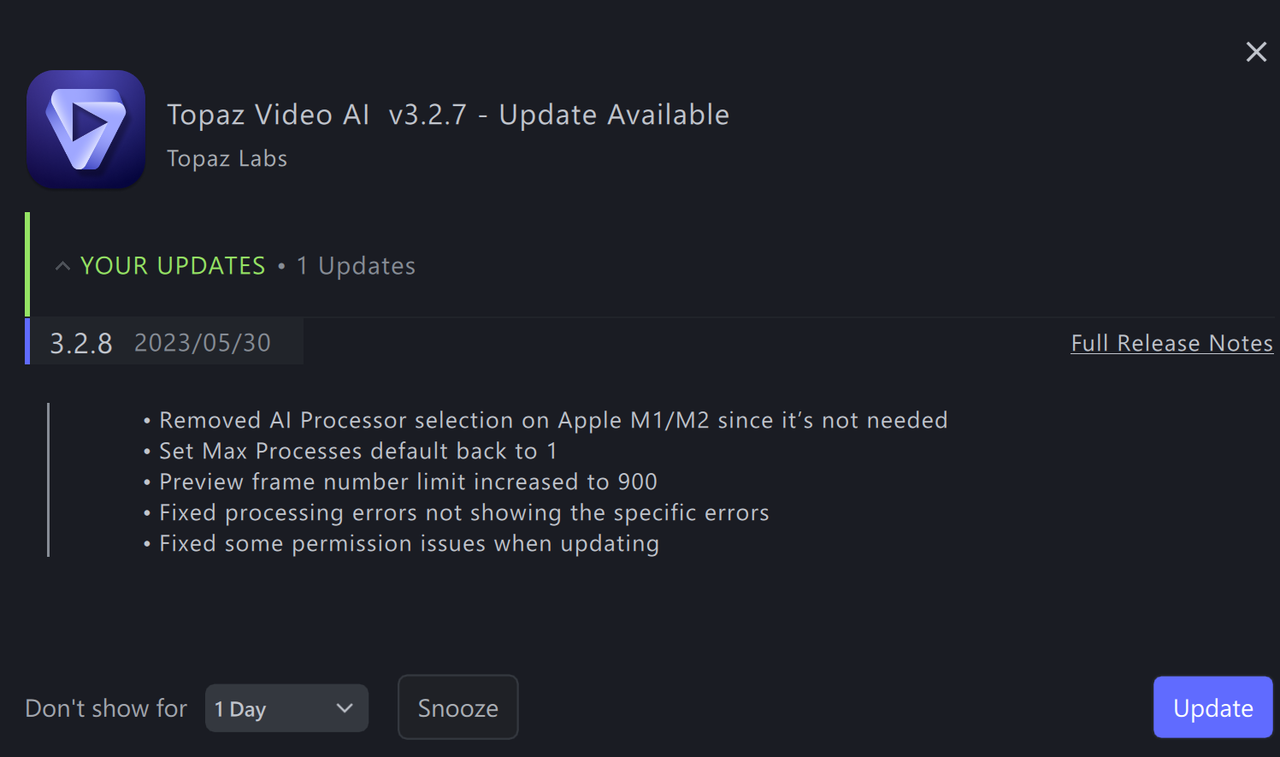Open the snooze duration dropdown showing 1 Day
This screenshot has width=1280, height=757.
pyautogui.click(x=287, y=707)
